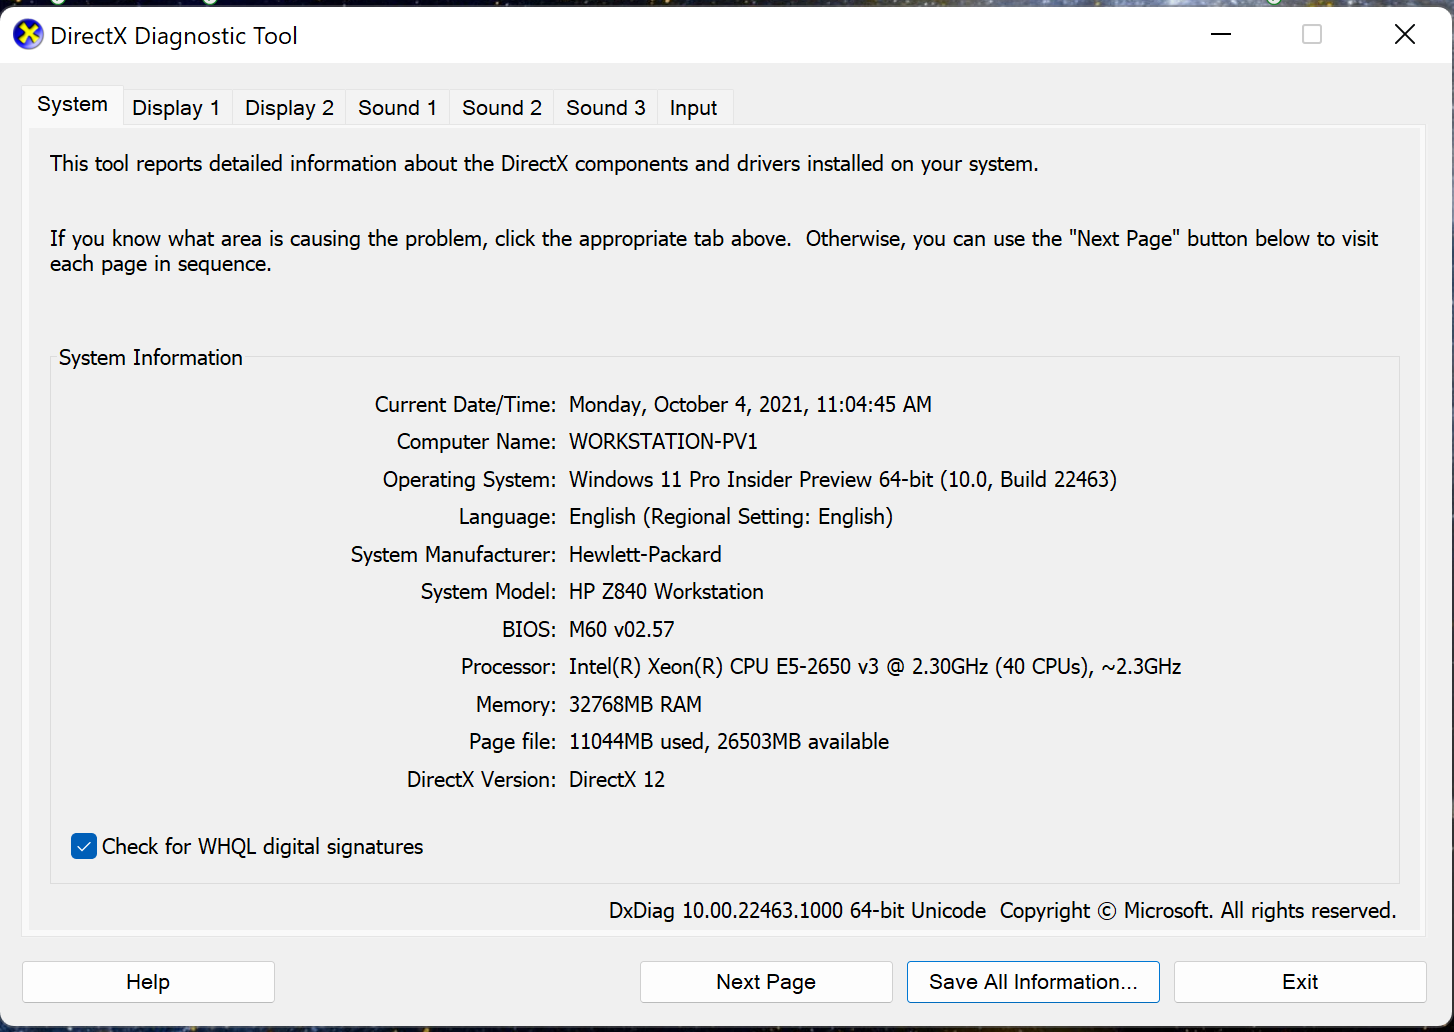Select the HP Z840 Workstation model text
Viewport: 1454px width, 1032px height.
(x=666, y=592)
